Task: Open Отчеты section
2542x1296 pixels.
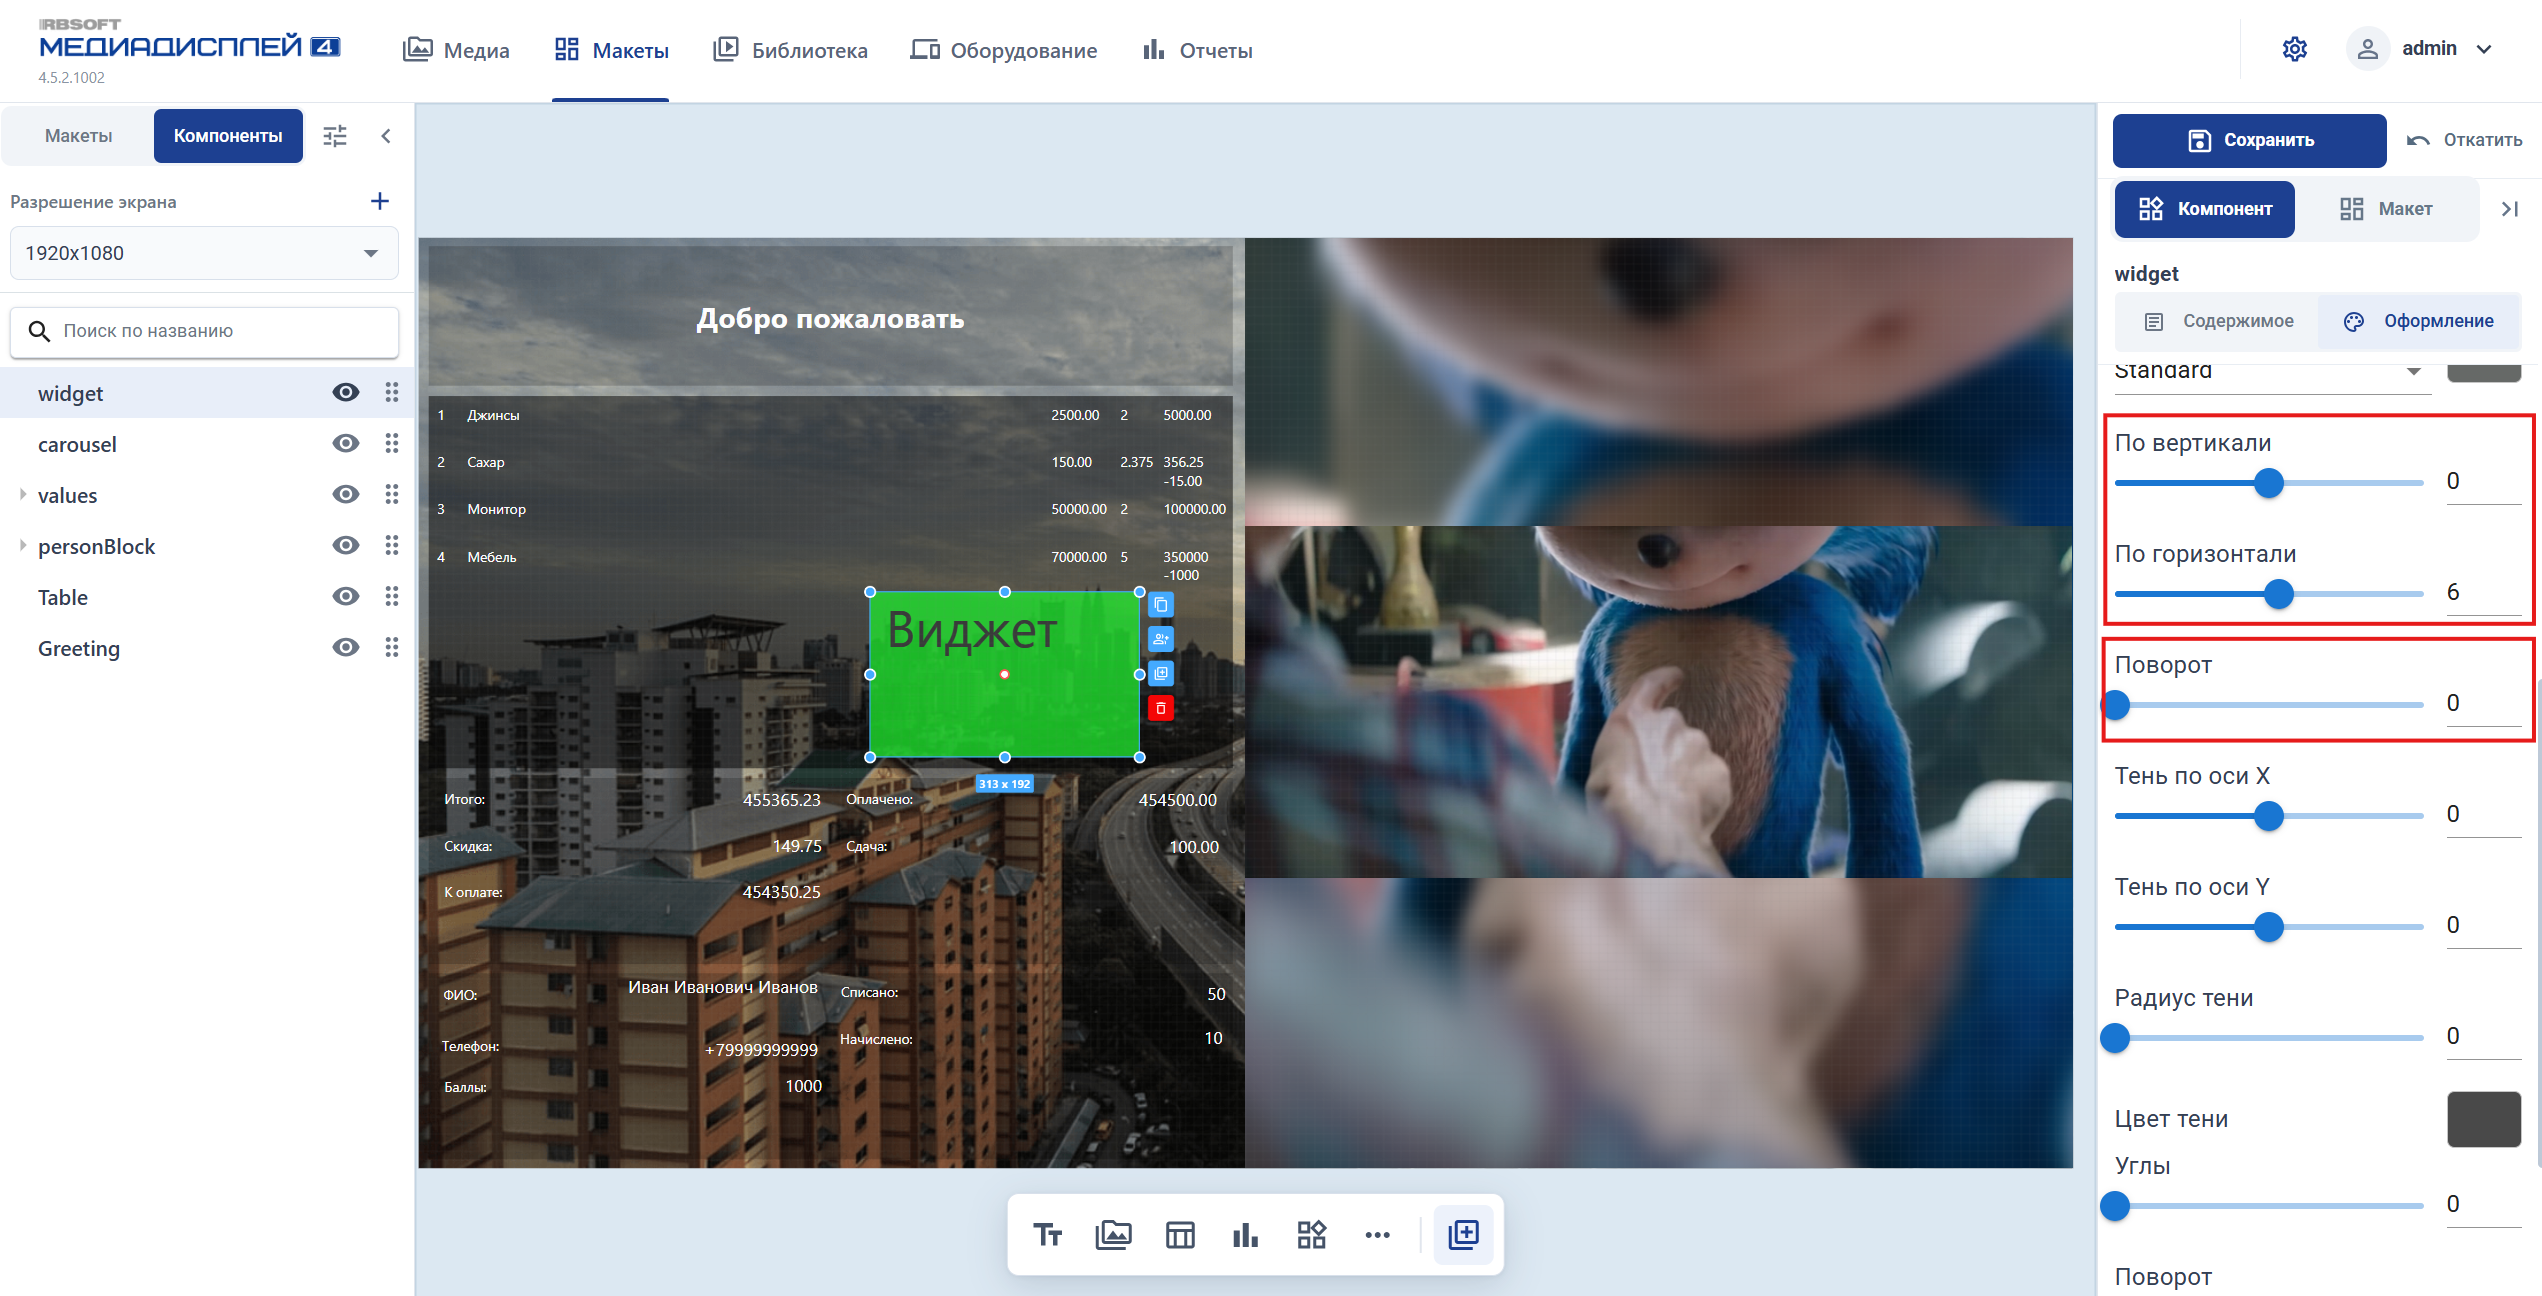Action: coord(1198,50)
